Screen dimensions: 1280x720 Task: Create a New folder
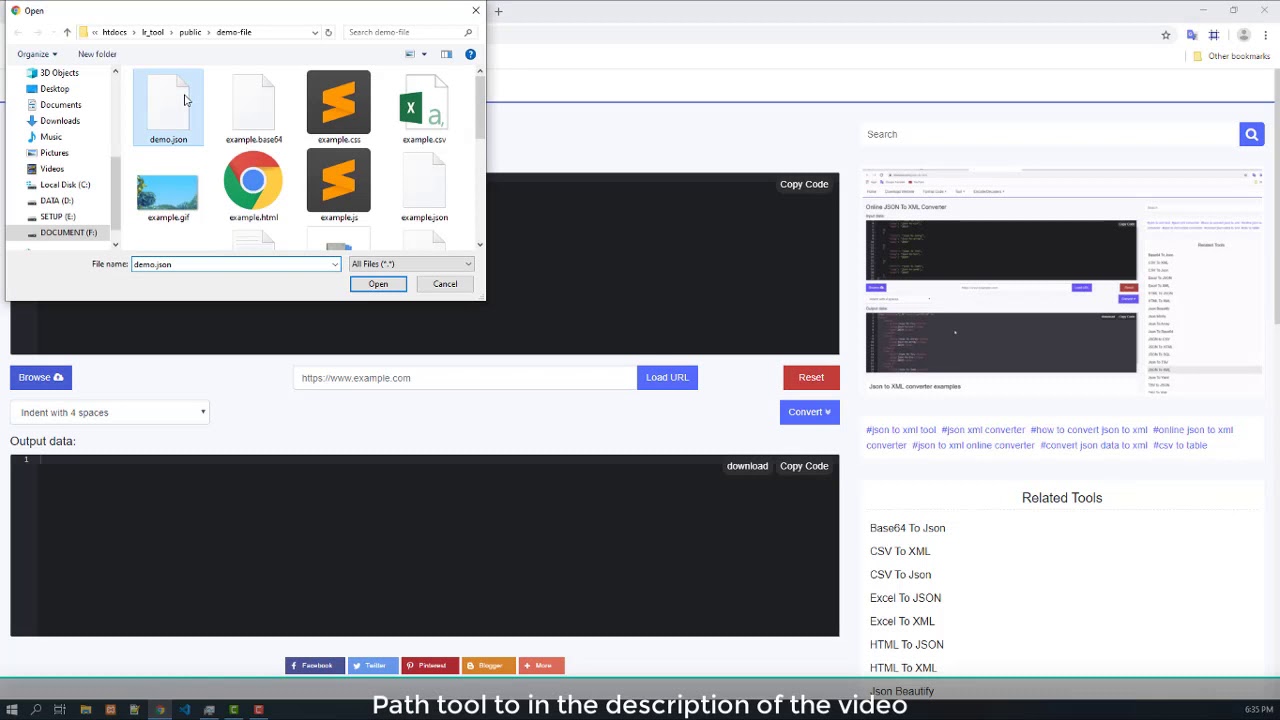point(97,54)
